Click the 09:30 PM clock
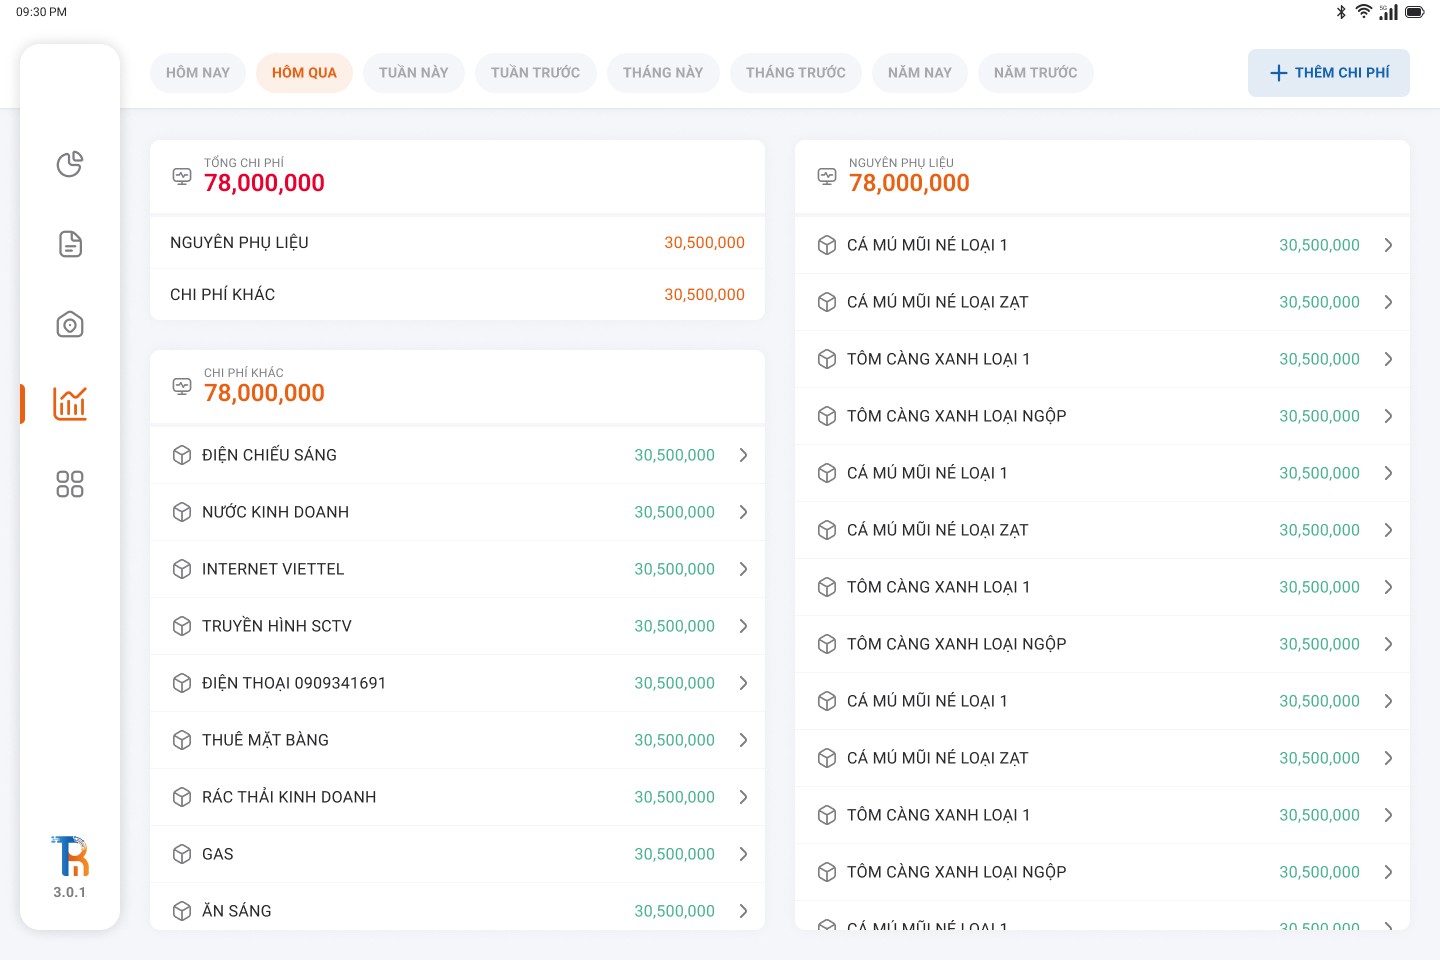This screenshot has width=1440, height=960. pyautogui.click(x=41, y=12)
